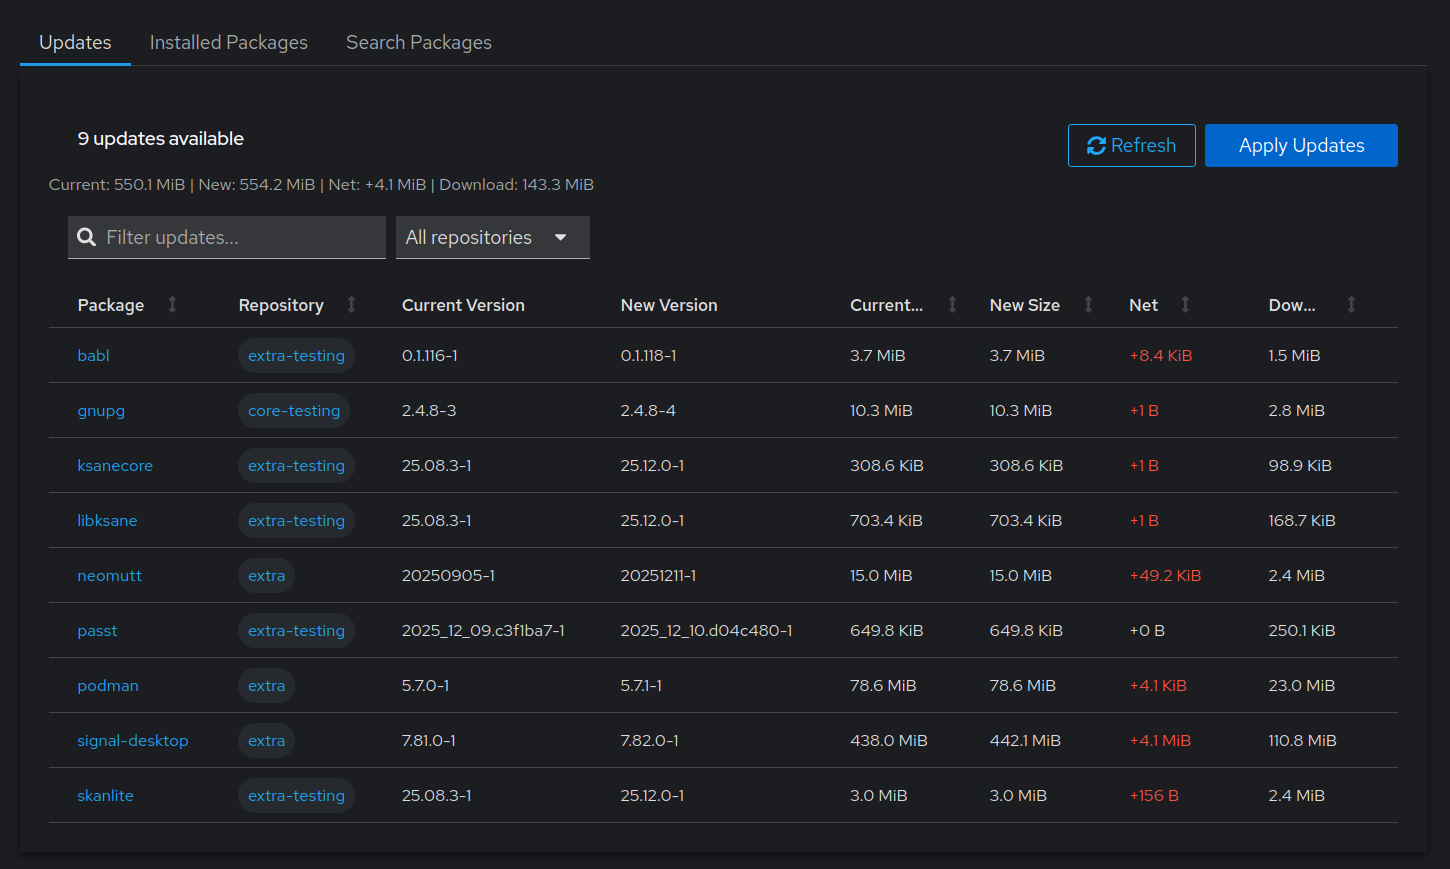This screenshot has height=869, width=1450.
Task: Click the core-testing repository badge for gnupg
Action: pyautogui.click(x=293, y=410)
